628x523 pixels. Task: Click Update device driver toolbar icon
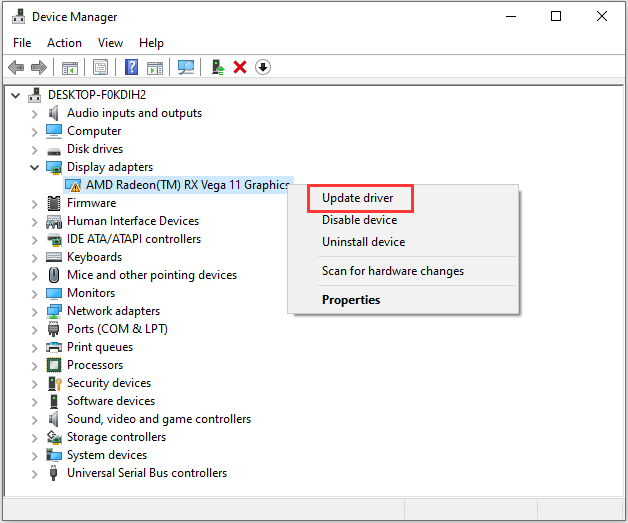click(218, 67)
